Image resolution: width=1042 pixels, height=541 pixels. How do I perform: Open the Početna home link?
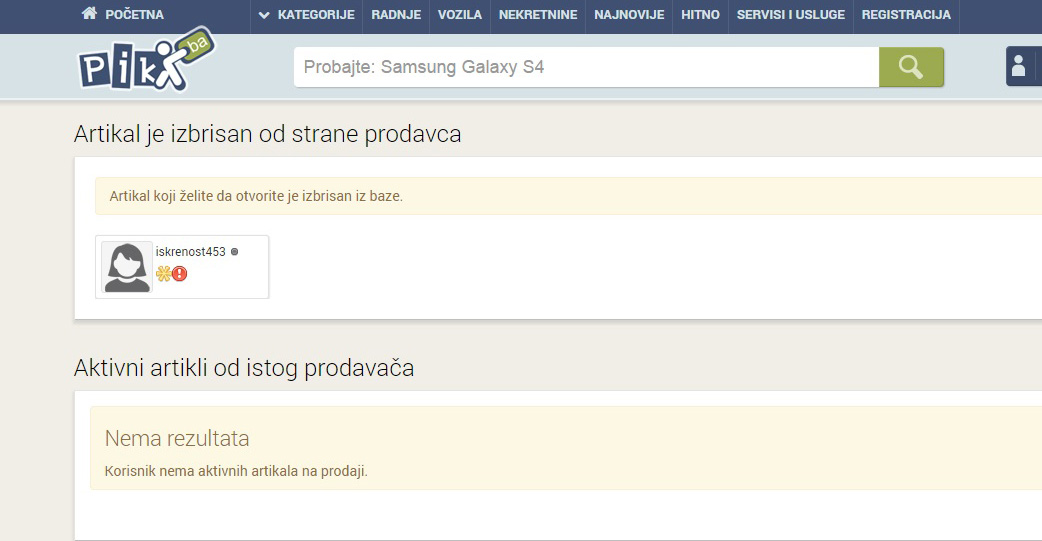point(134,15)
